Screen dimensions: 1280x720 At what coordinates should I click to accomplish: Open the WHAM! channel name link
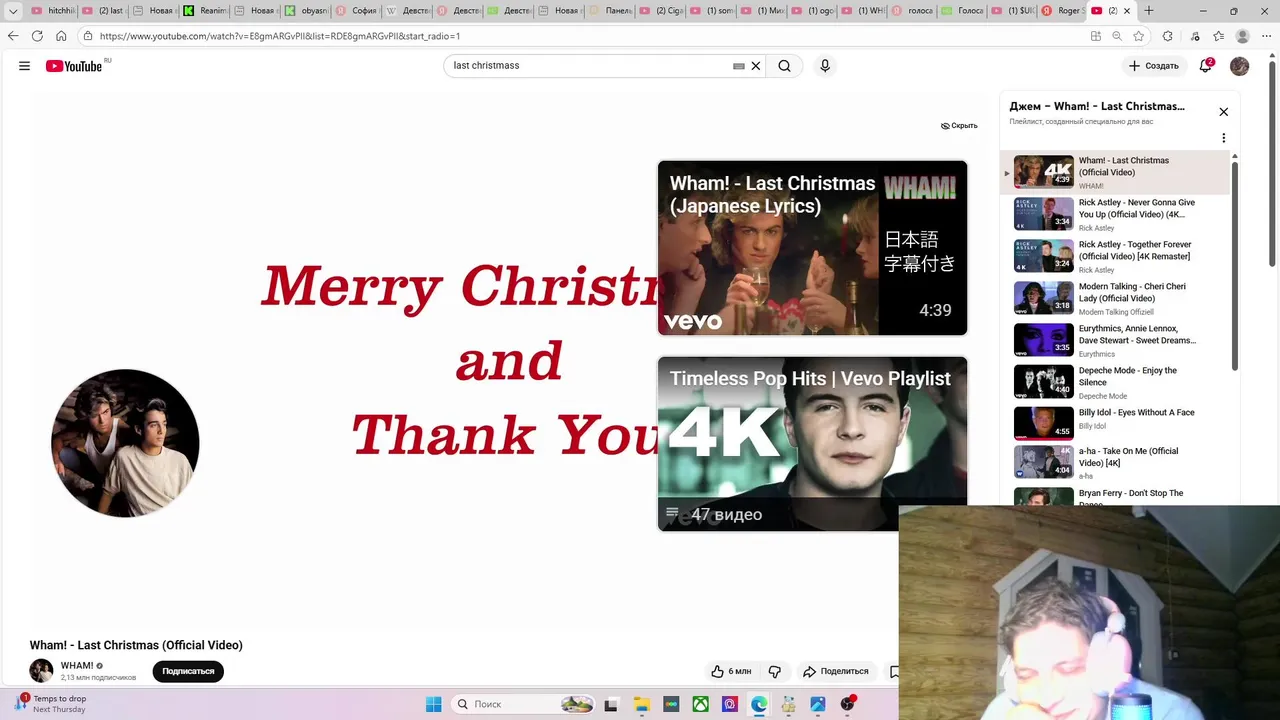coord(77,666)
